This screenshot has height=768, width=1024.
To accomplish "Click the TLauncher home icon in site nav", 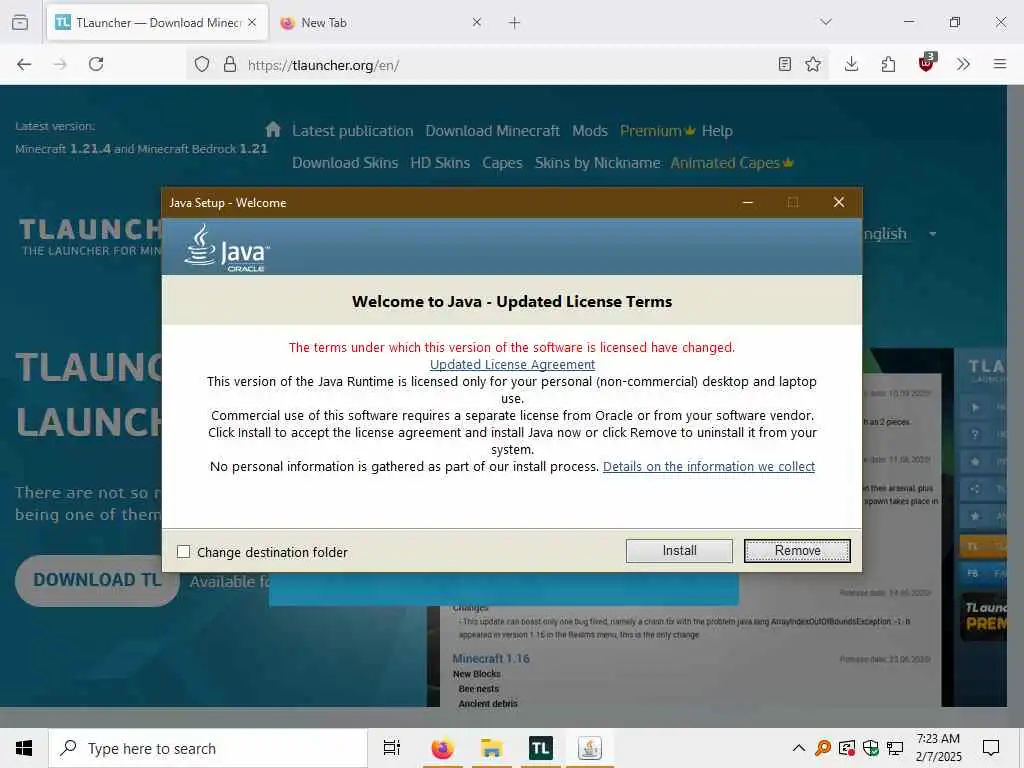I will (273, 129).
